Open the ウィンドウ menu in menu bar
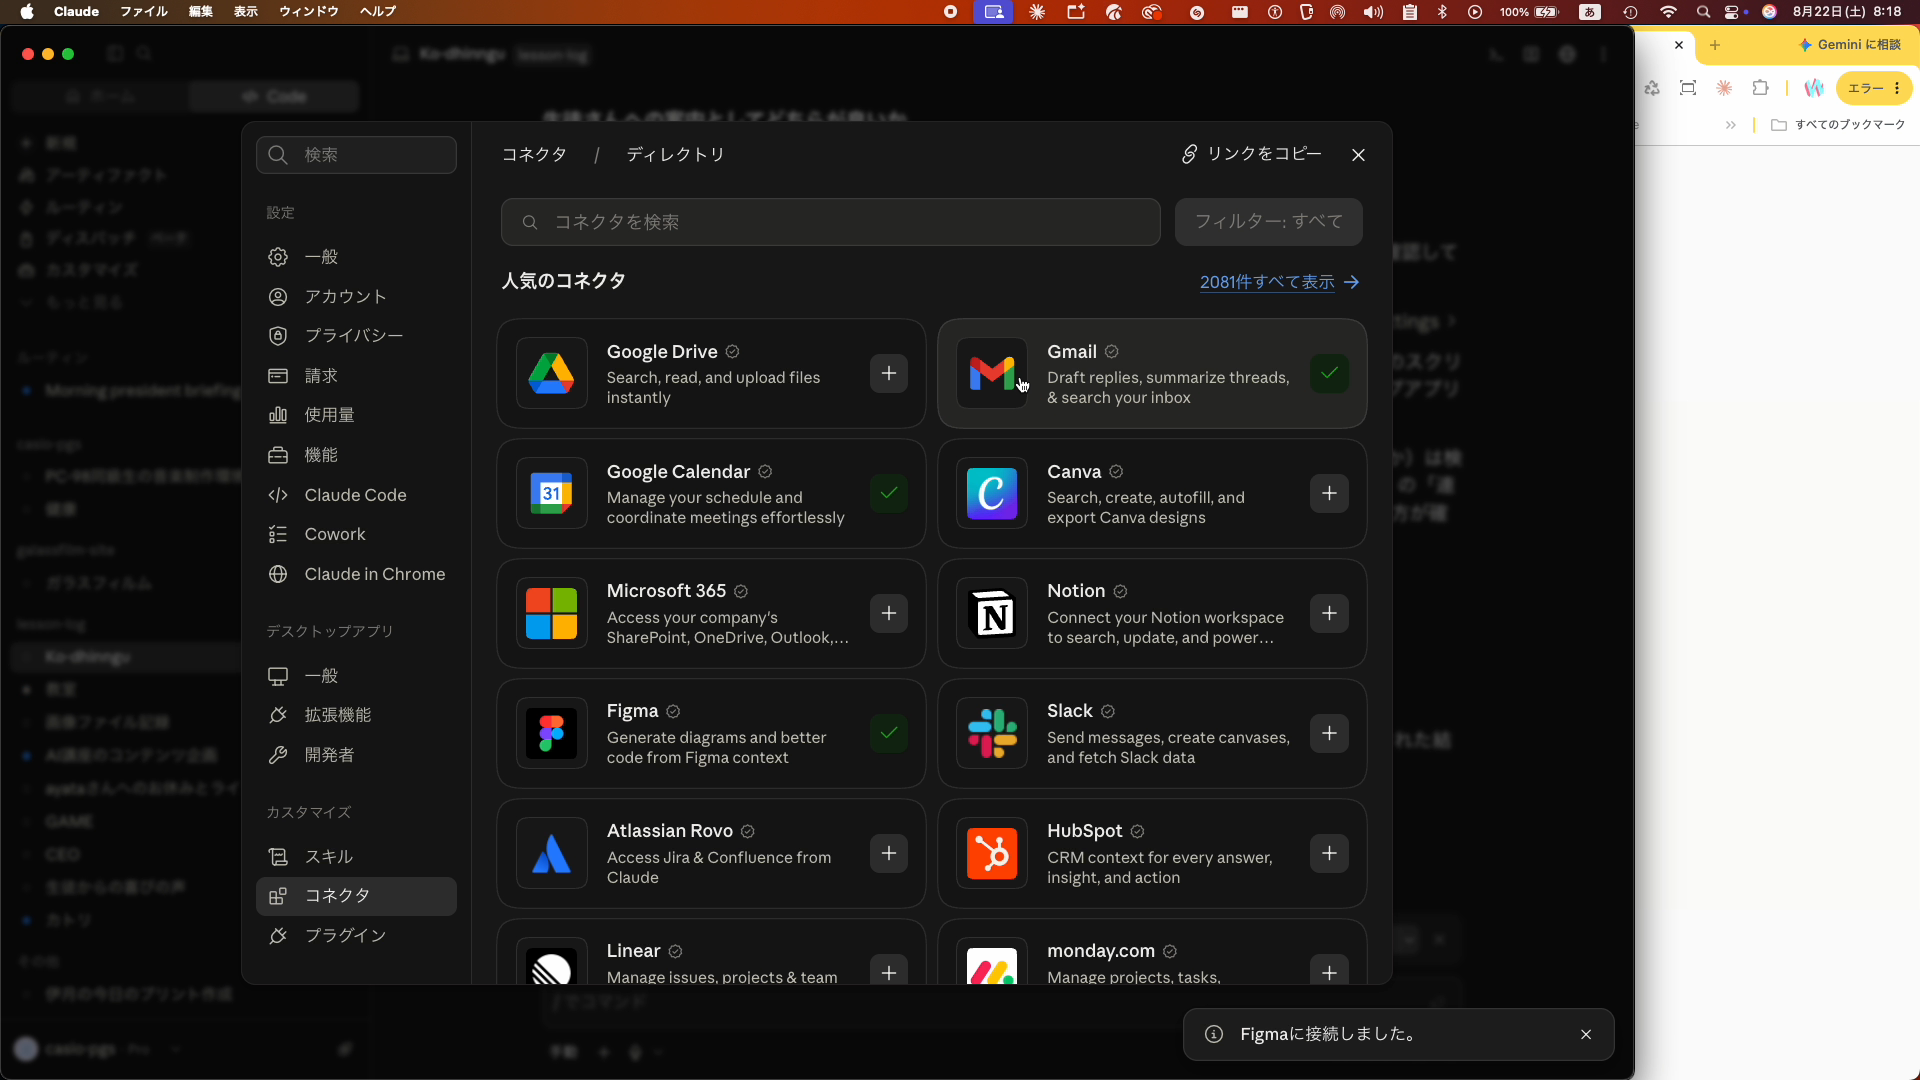Image resolution: width=1920 pixels, height=1080 pixels. 309,12
